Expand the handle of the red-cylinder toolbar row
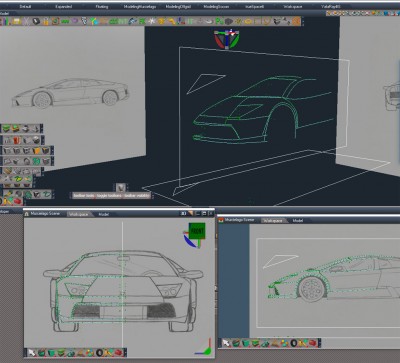This screenshot has height=363, width=400. pyautogui.click(x=43, y=140)
